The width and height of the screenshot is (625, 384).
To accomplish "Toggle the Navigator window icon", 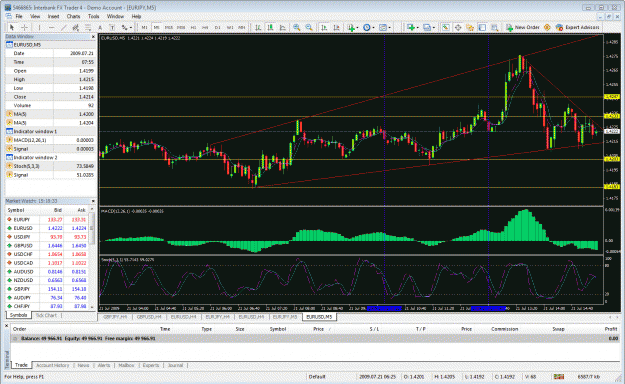I will point(470,27).
